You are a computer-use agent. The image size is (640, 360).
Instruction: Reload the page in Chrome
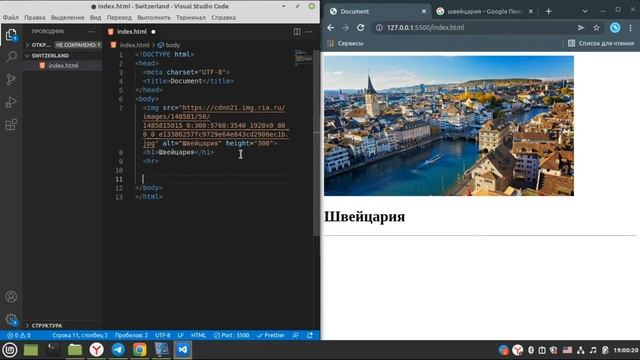tap(360, 28)
